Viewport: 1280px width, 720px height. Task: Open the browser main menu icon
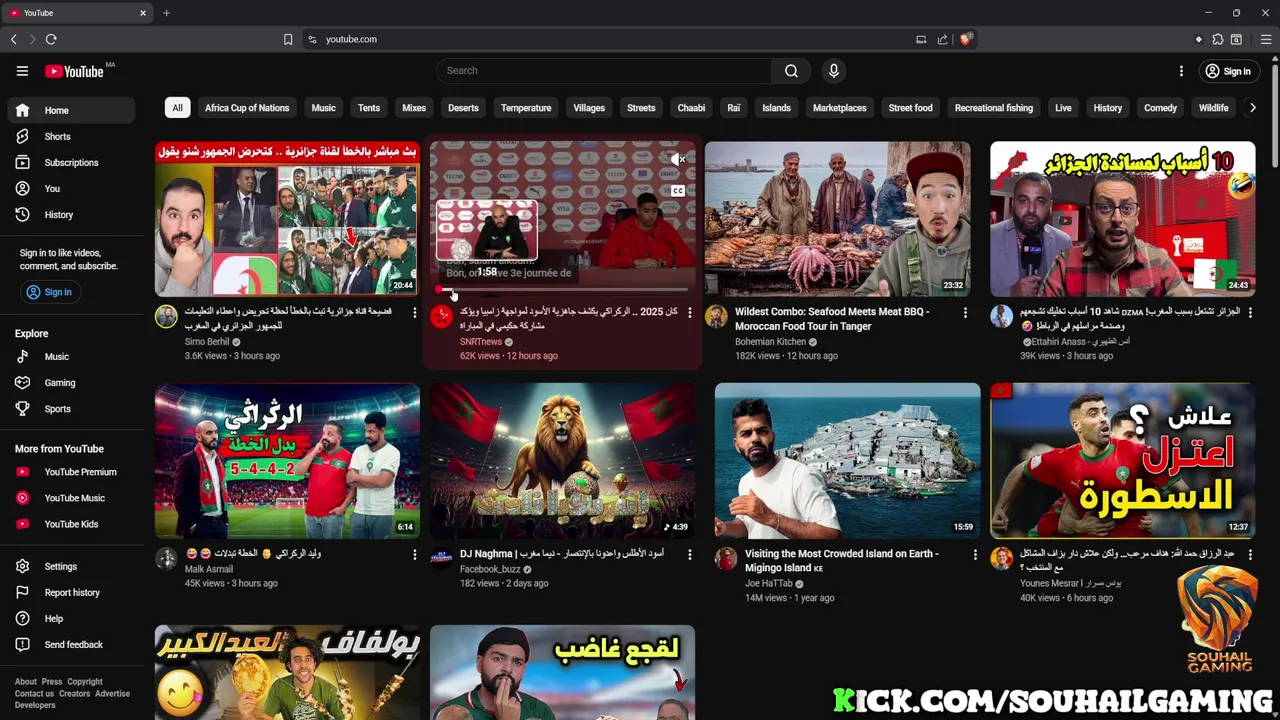[1265, 39]
